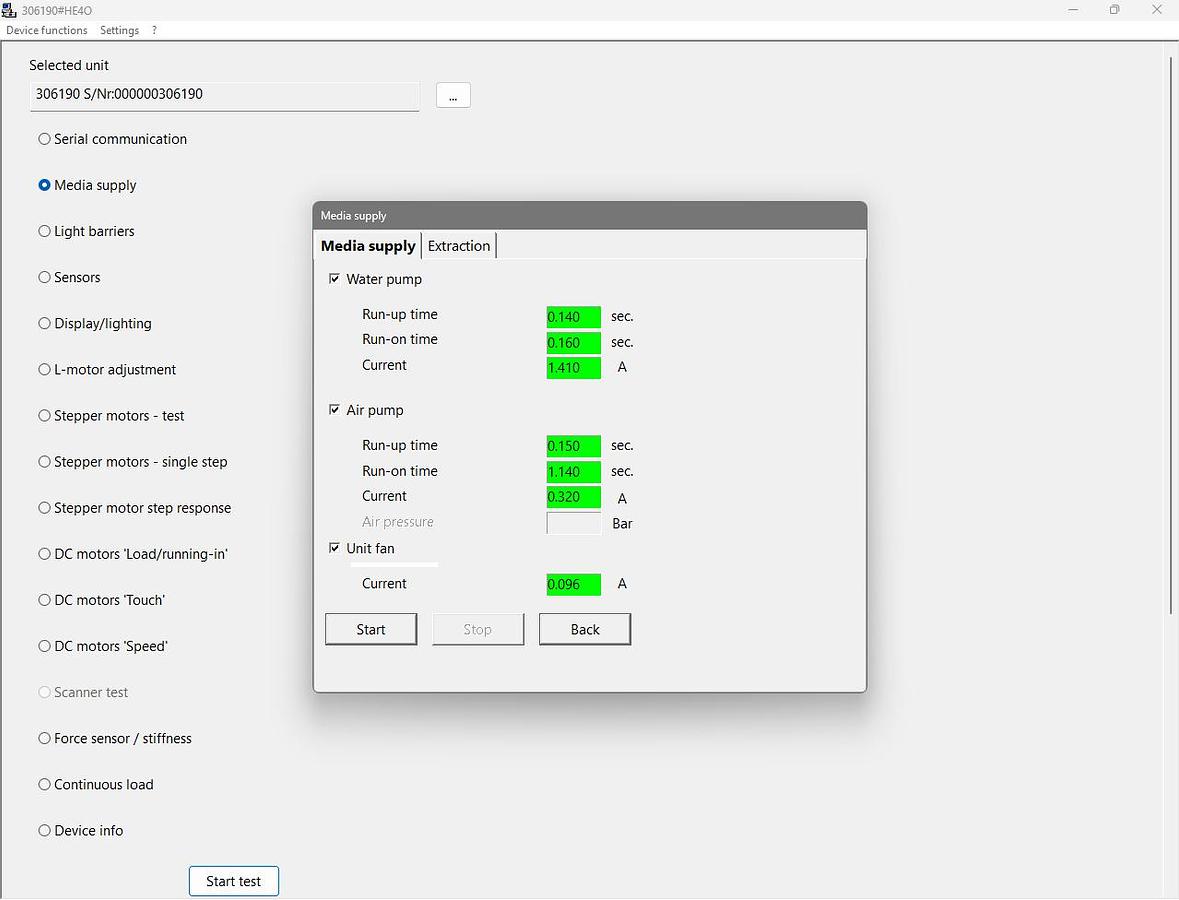The image size is (1179, 900).
Task: Click the Start test button
Action: point(233,881)
